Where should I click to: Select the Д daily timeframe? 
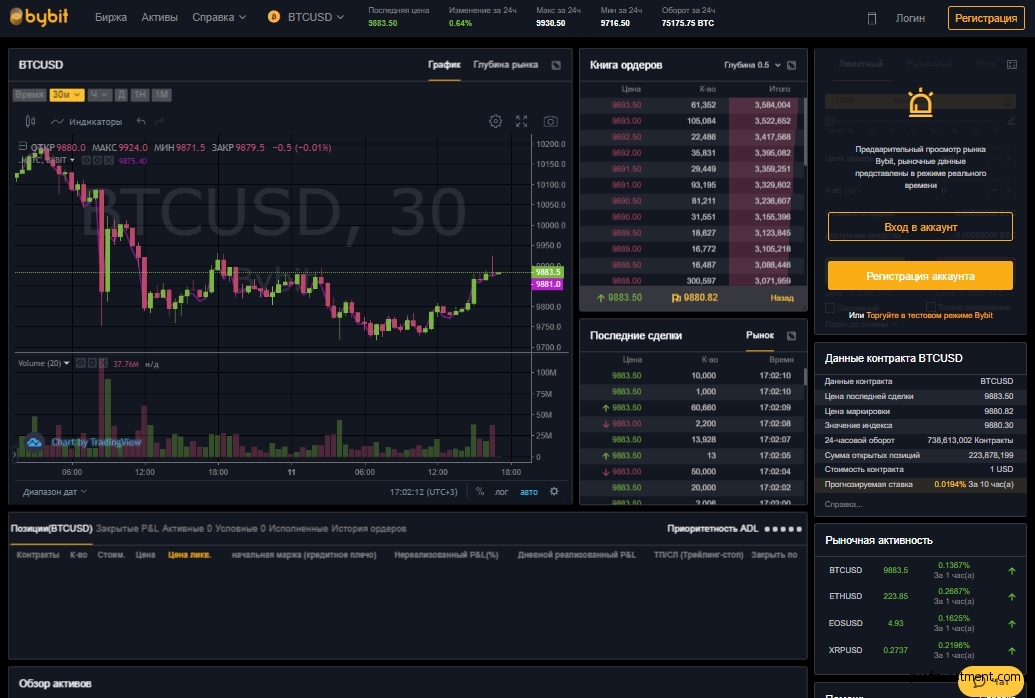pyautogui.click(x=121, y=95)
